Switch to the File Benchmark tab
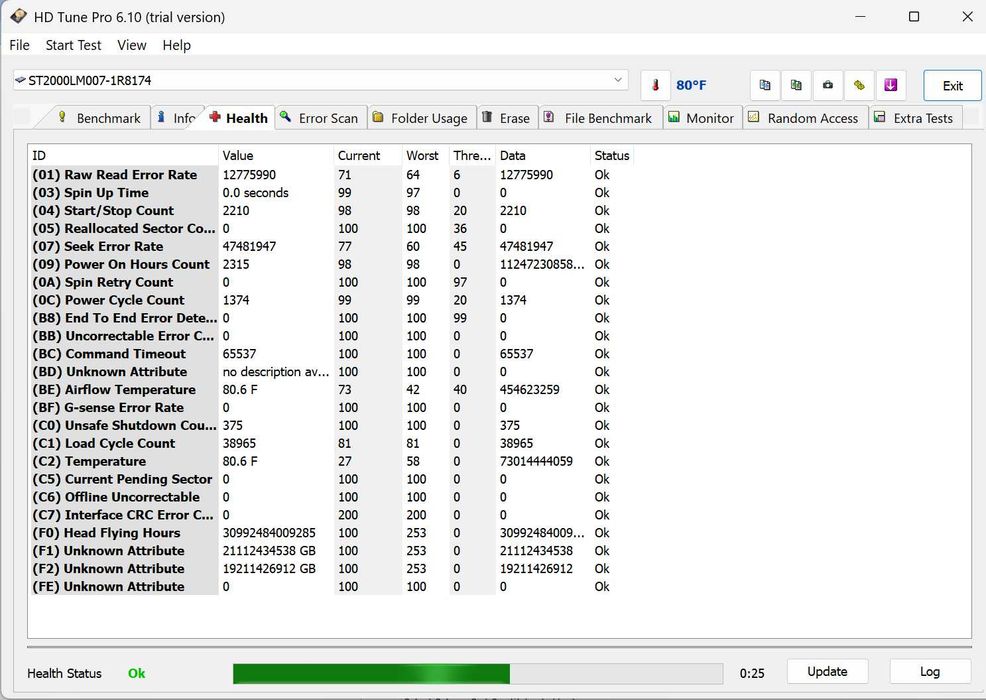 pyautogui.click(x=599, y=118)
